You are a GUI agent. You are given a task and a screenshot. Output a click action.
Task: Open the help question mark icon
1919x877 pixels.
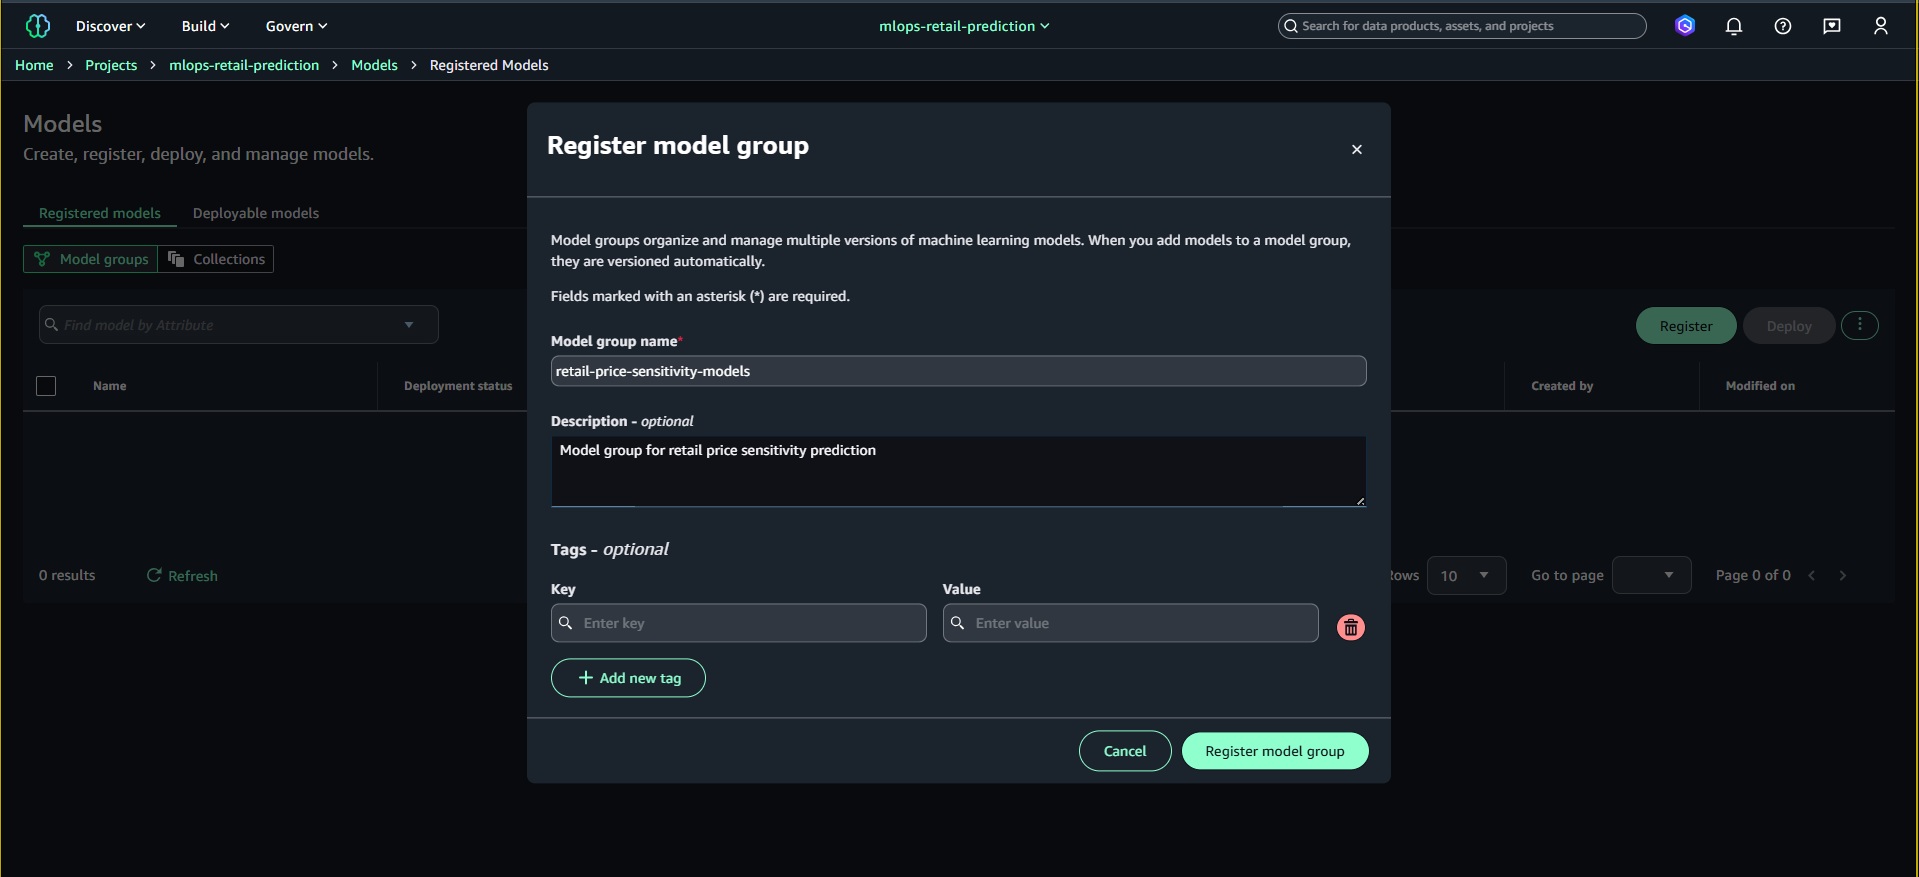[x=1782, y=26]
